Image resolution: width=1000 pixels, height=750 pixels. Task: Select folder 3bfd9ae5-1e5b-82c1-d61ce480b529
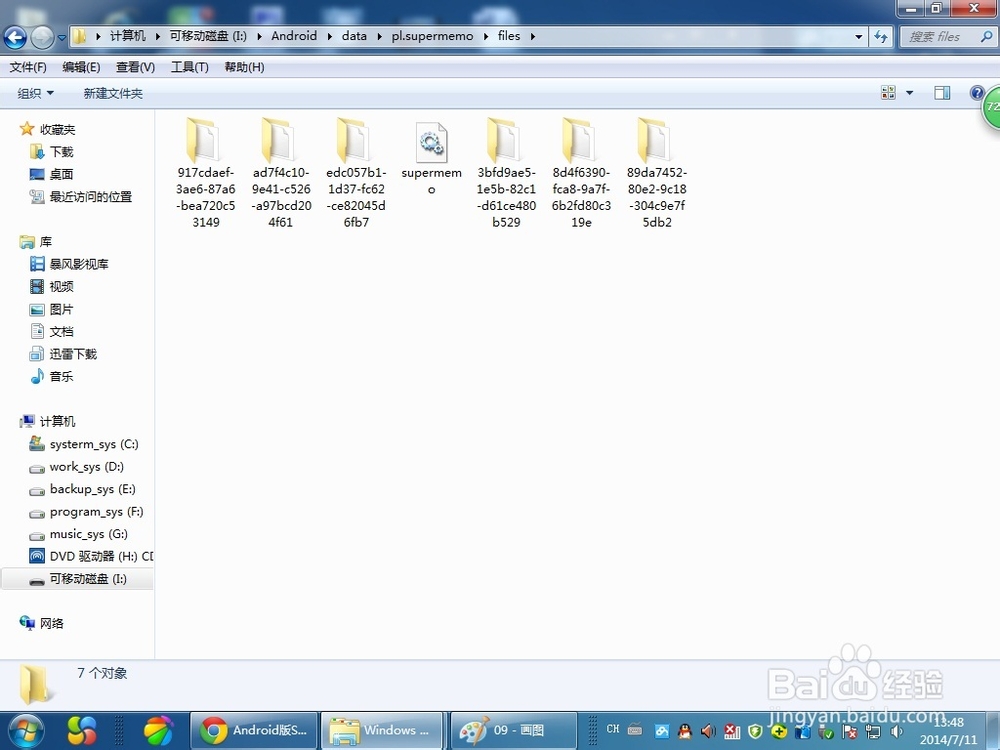point(506,173)
